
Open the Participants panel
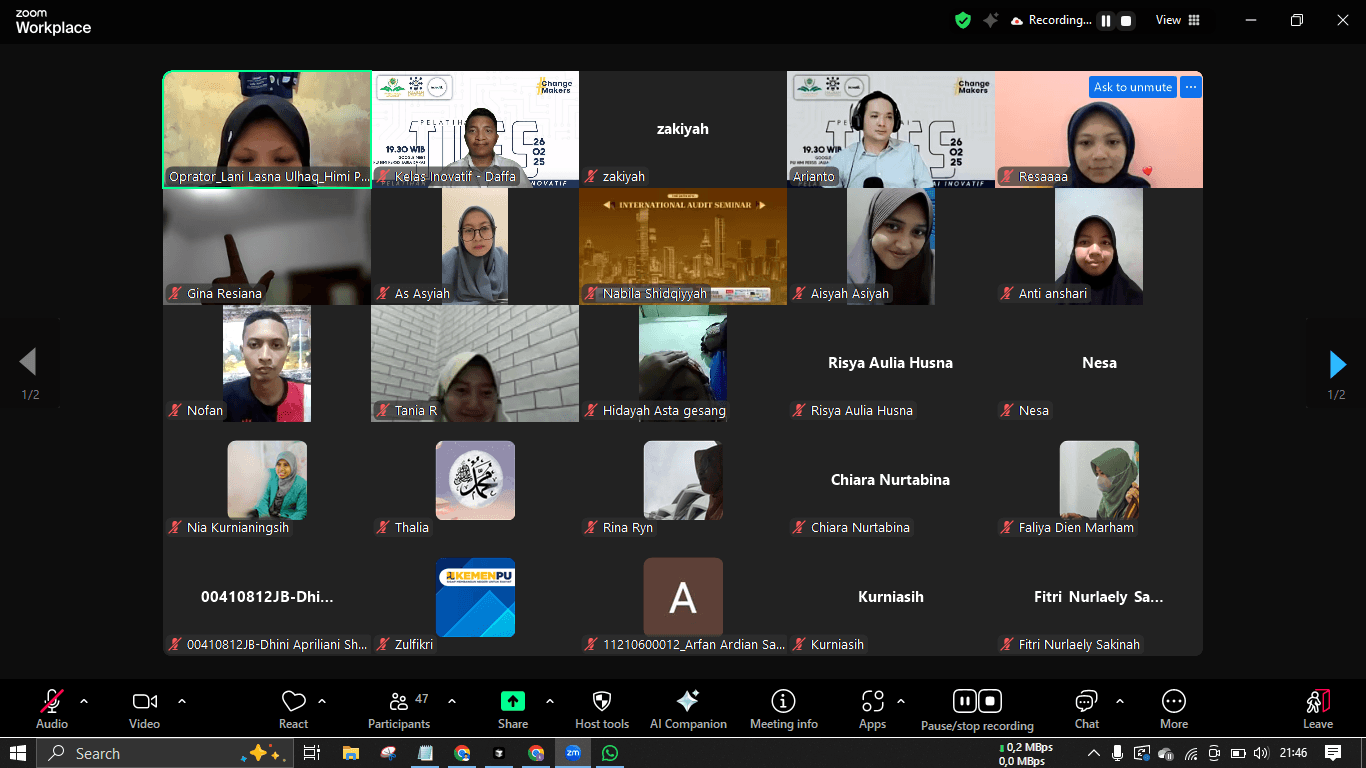[x=398, y=708]
